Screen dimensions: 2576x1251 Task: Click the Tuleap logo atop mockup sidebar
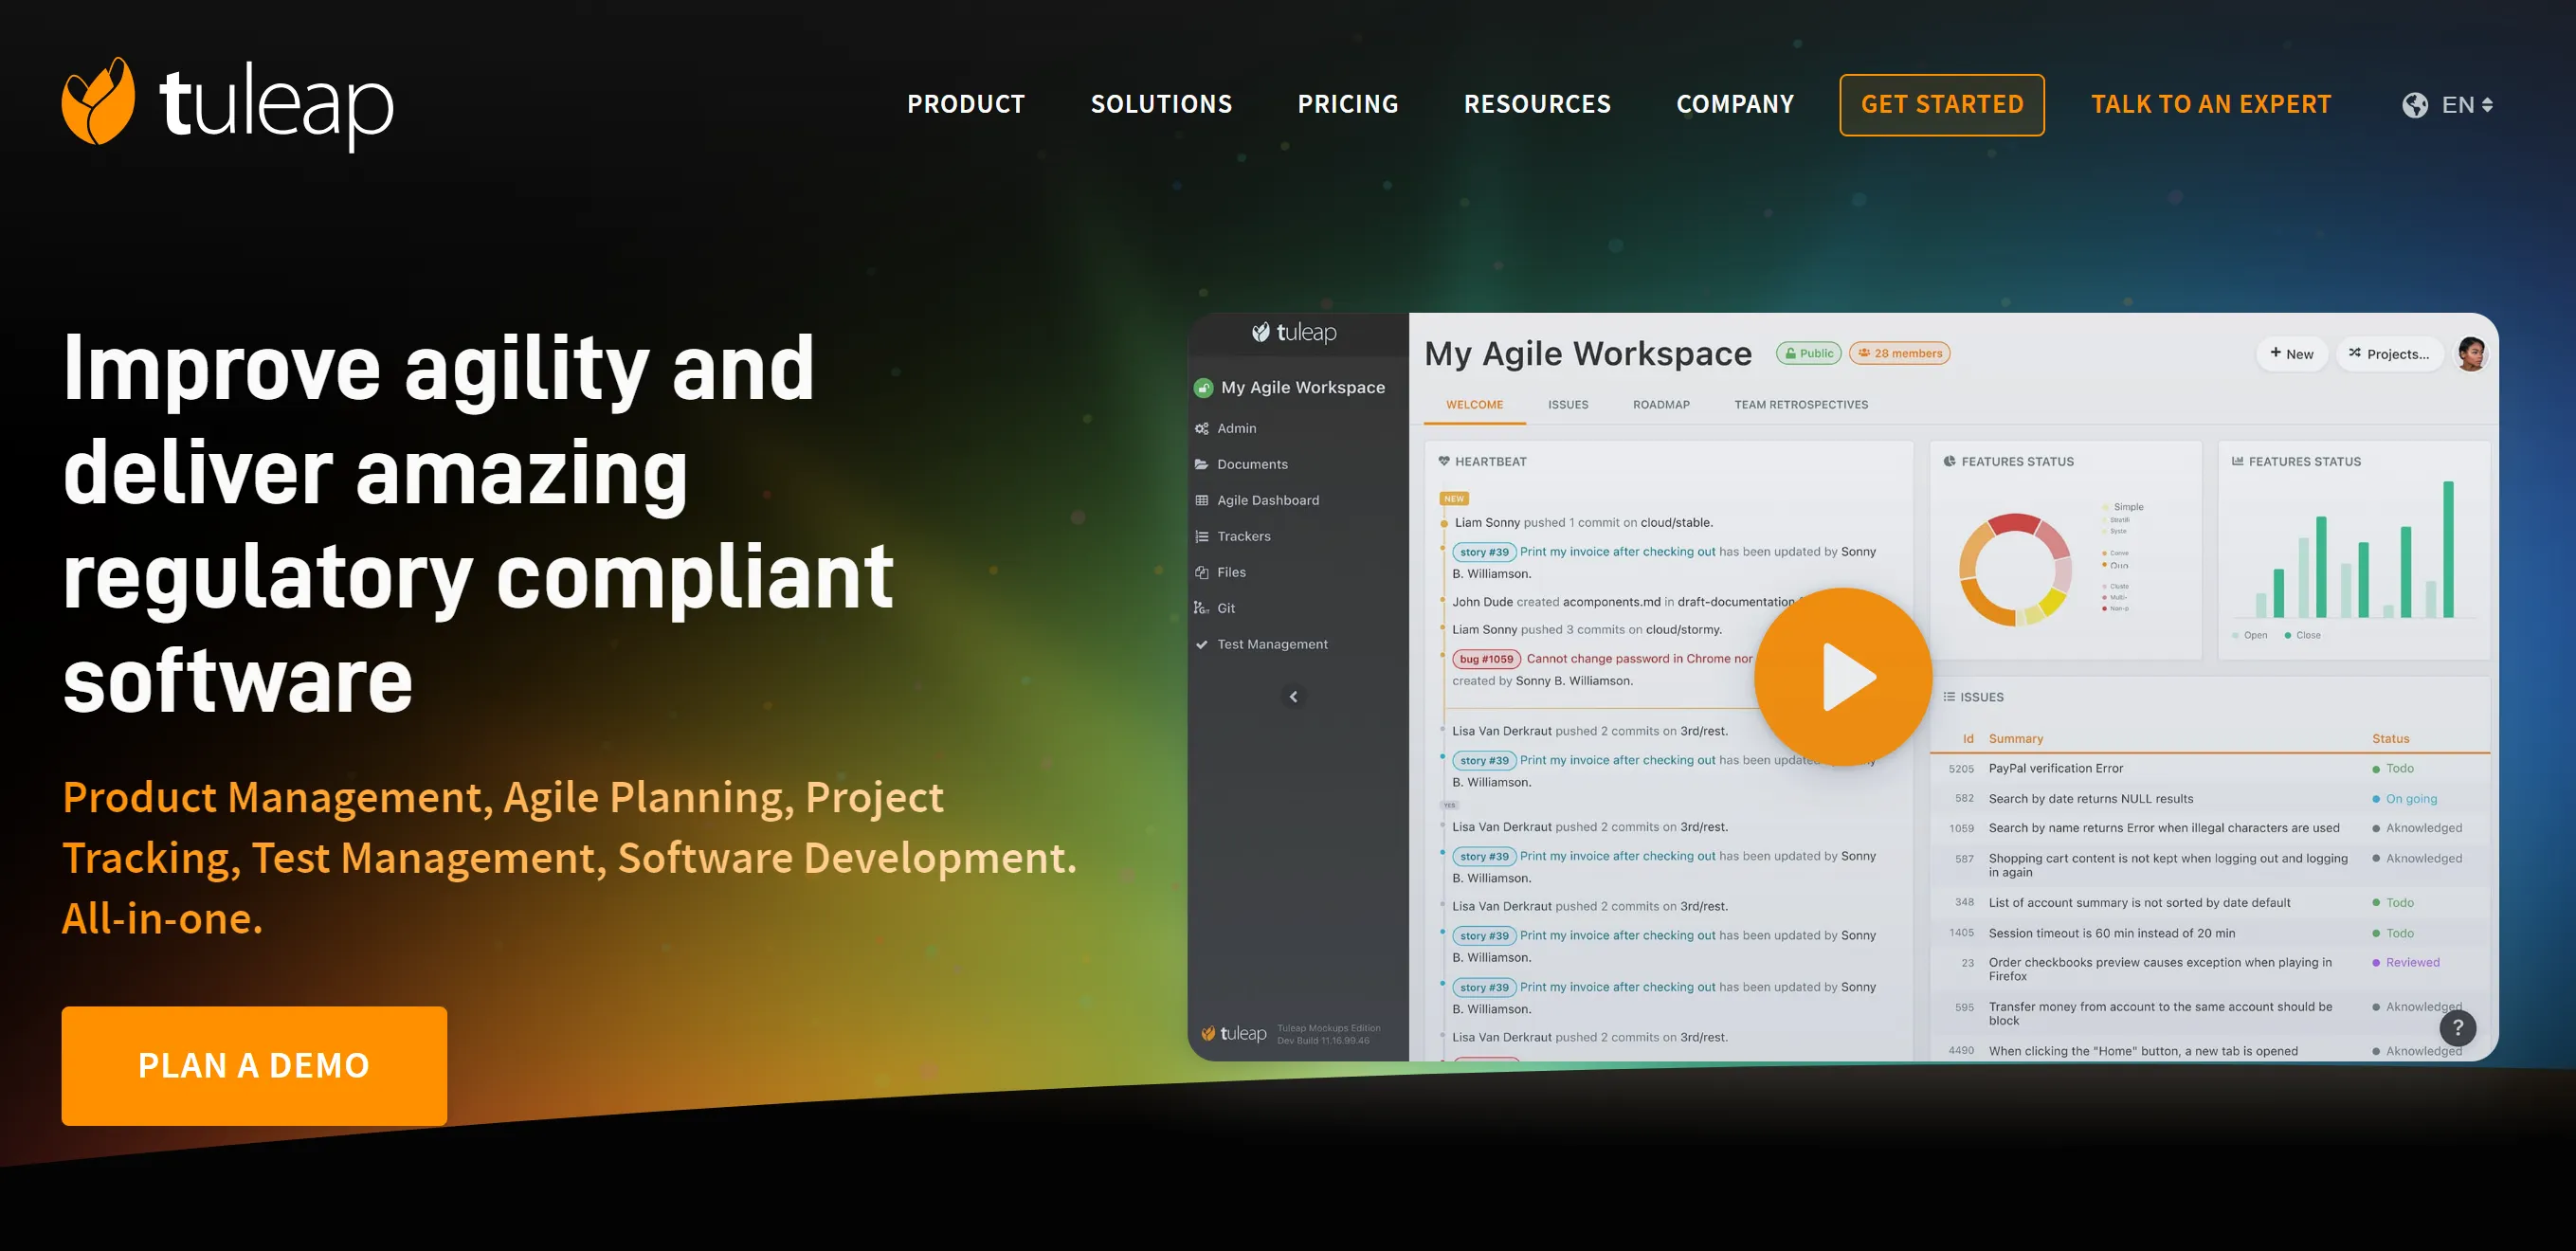coord(1294,332)
